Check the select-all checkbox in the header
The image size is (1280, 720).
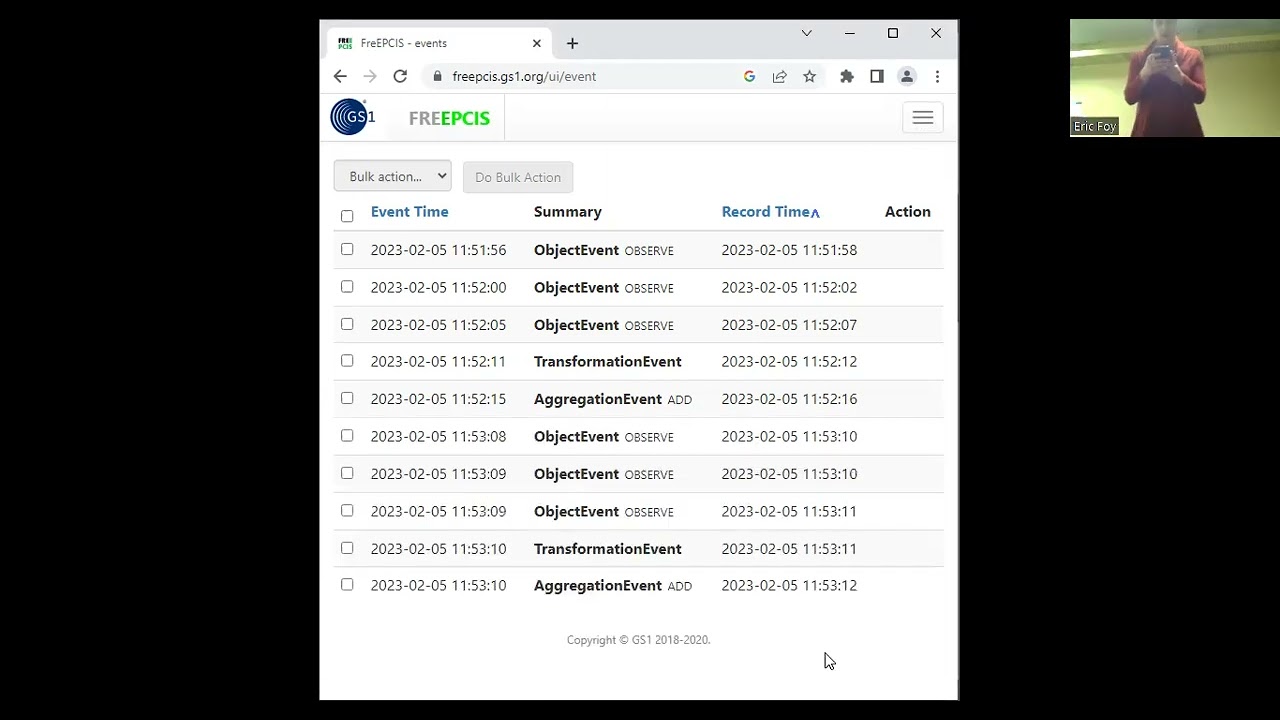point(347,216)
